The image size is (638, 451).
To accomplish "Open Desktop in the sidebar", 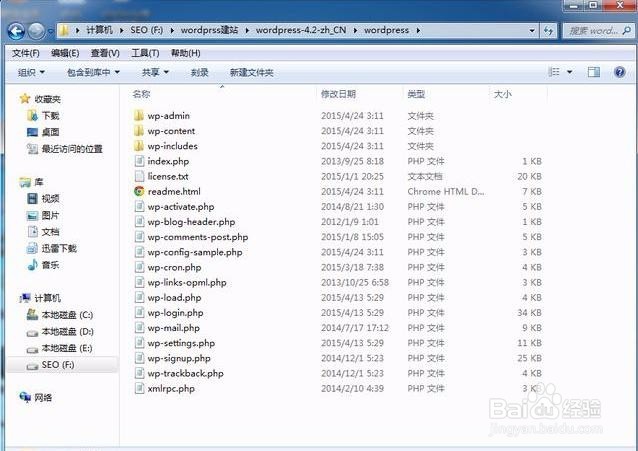I will [44, 132].
